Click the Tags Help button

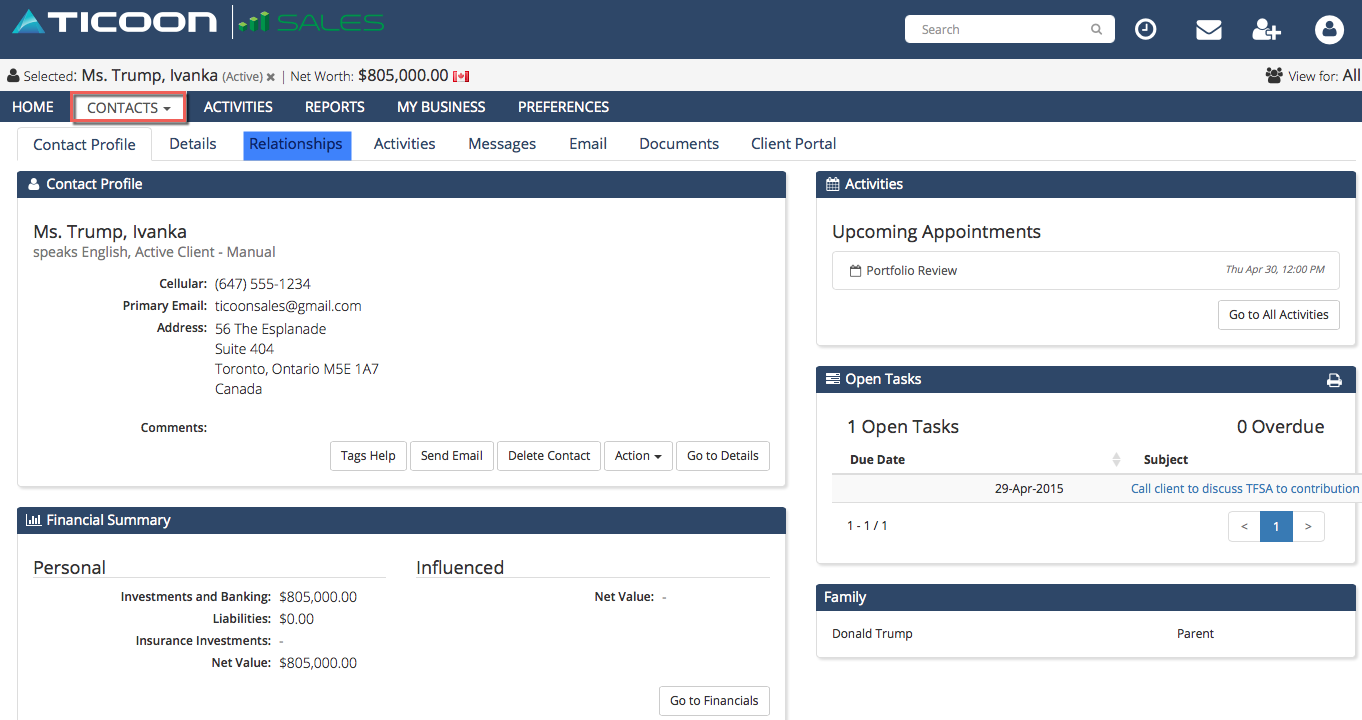368,456
